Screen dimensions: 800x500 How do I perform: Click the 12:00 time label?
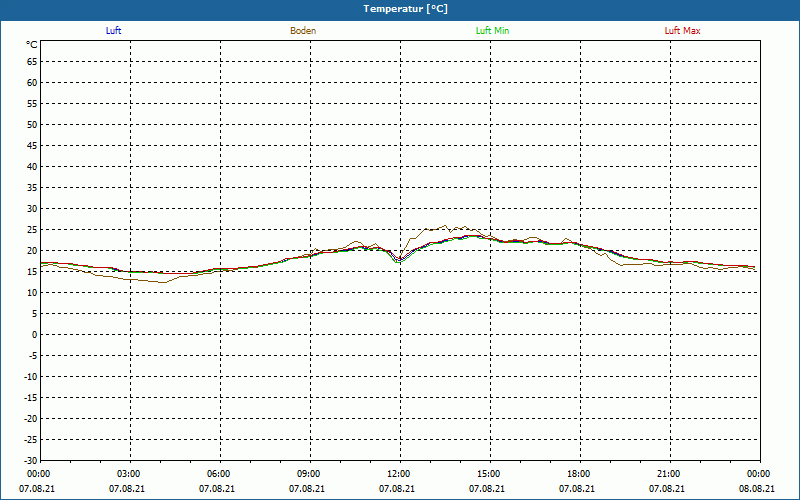click(x=399, y=474)
